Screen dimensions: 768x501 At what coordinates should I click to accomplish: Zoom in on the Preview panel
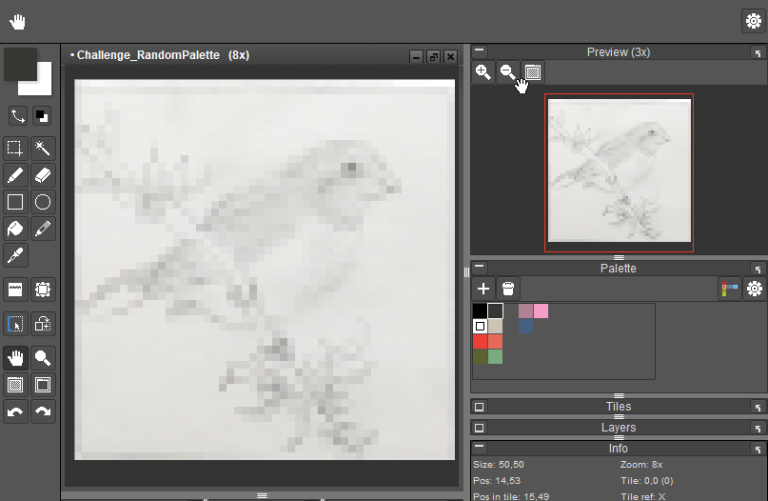pyautogui.click(x=483, y=72)
